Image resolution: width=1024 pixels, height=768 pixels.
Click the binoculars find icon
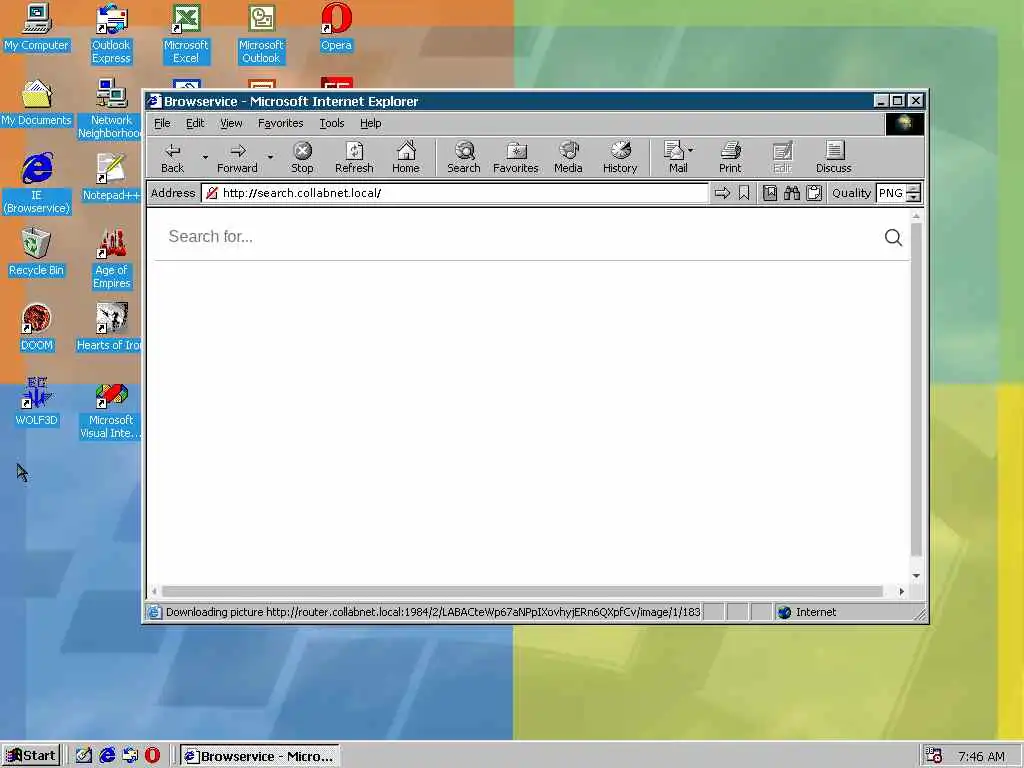click(x=792, y=193)
